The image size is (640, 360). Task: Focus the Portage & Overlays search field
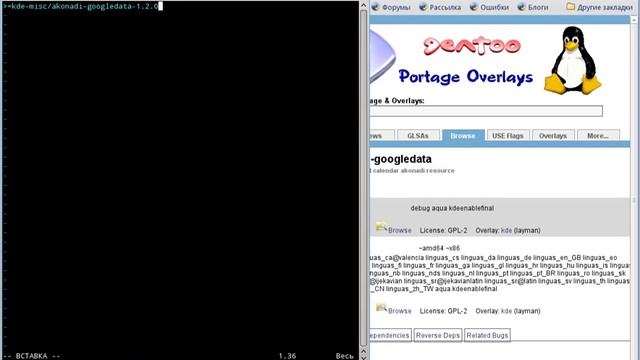486,111
